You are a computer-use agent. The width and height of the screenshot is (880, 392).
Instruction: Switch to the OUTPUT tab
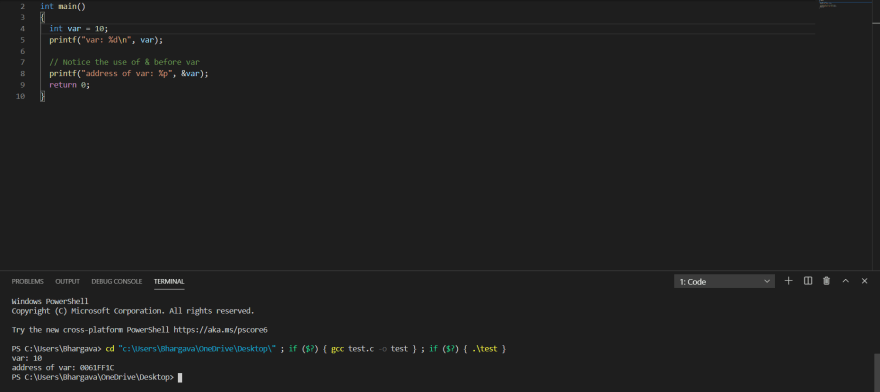tap(67, 281)
